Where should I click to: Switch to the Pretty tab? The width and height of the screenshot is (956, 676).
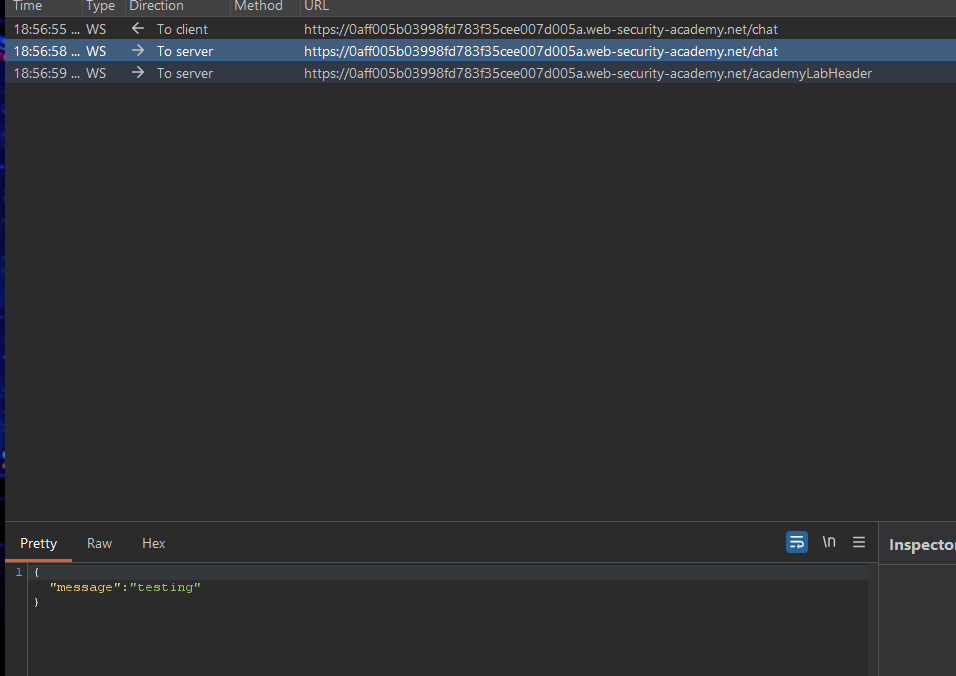pos(39,543)
